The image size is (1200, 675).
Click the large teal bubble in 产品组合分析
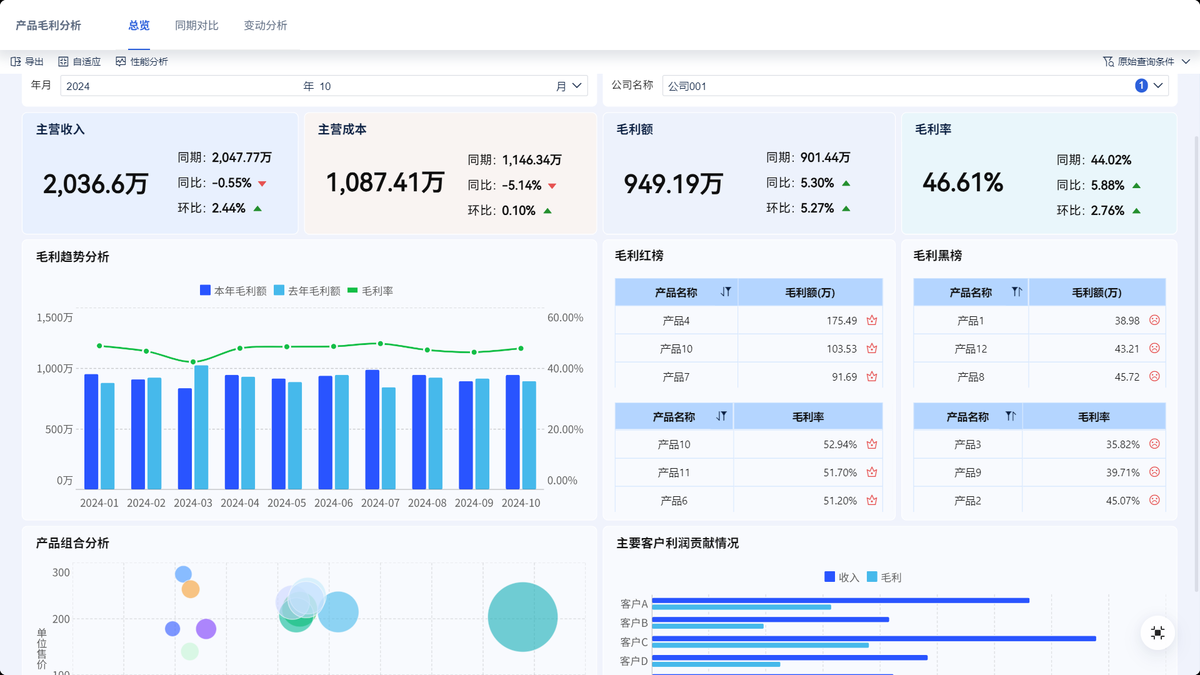pyautogui.click(x=522, y=617)
